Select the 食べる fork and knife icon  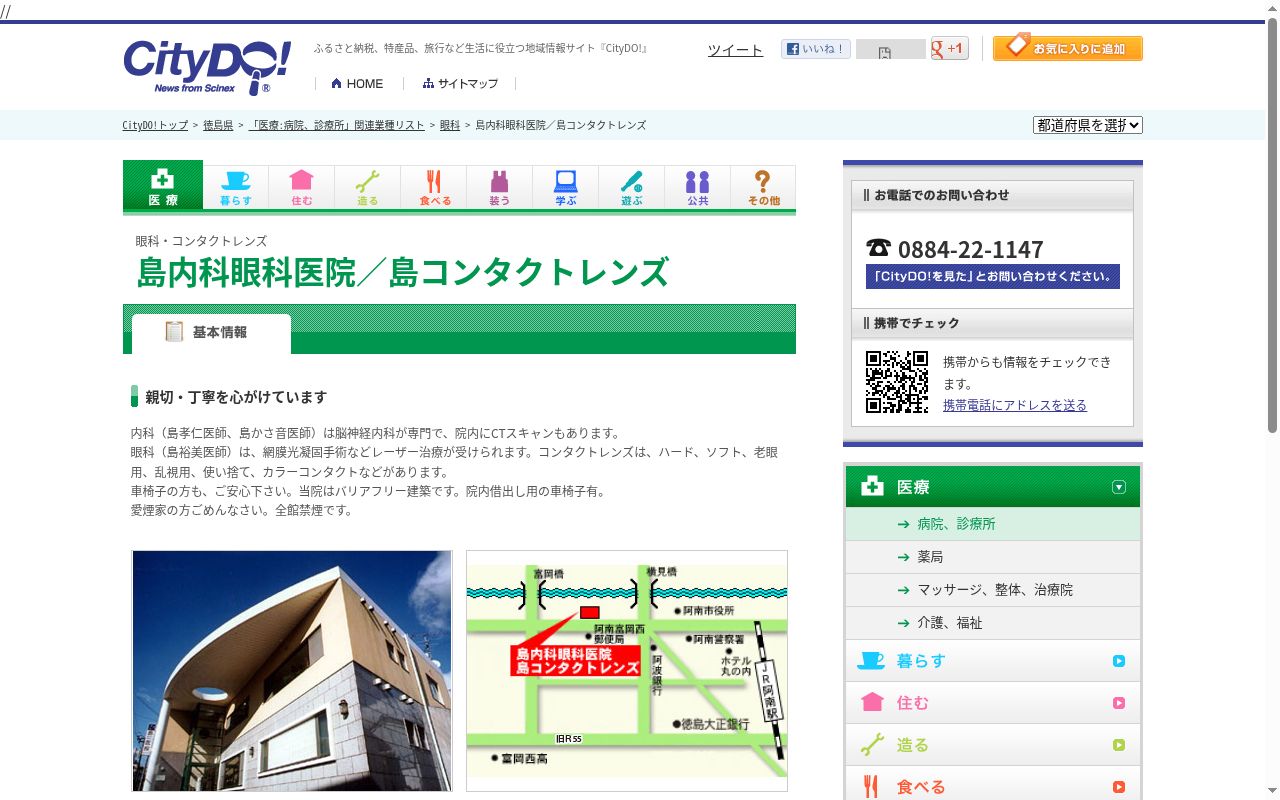[x=434, y=187]
